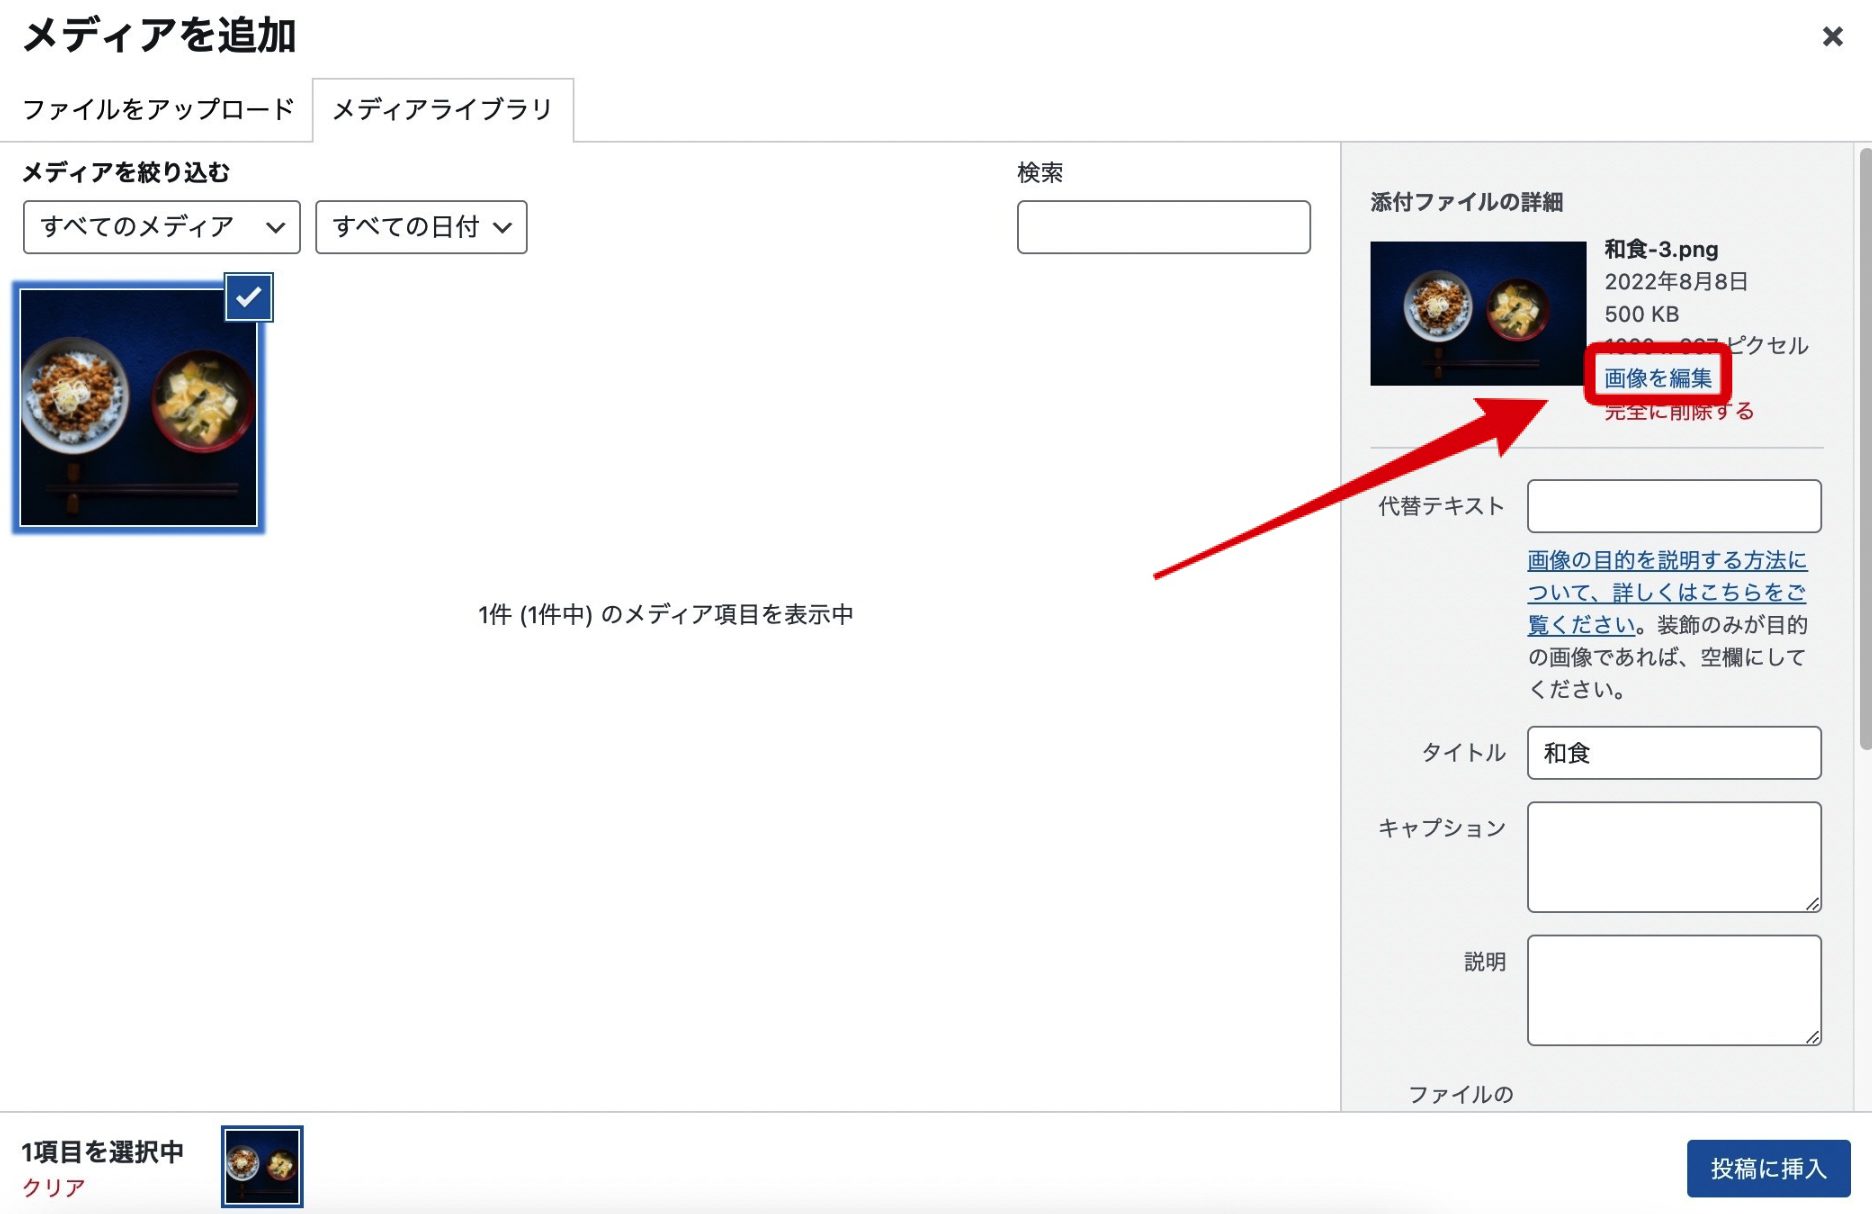Screen dimensions: 1872x1214
Task: Focus the キャプション text area
Action: (x=1673, y=857)
